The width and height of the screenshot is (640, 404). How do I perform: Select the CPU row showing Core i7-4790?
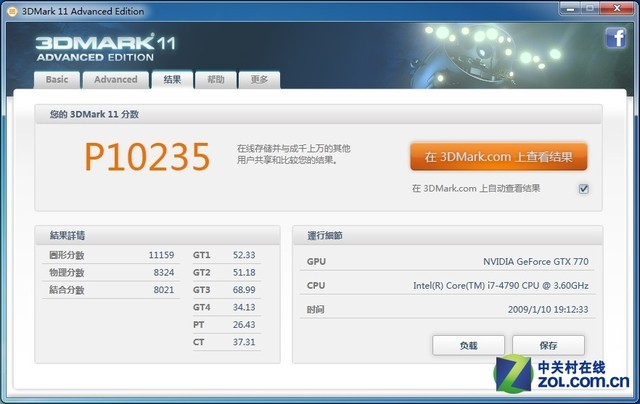[447, 286]
